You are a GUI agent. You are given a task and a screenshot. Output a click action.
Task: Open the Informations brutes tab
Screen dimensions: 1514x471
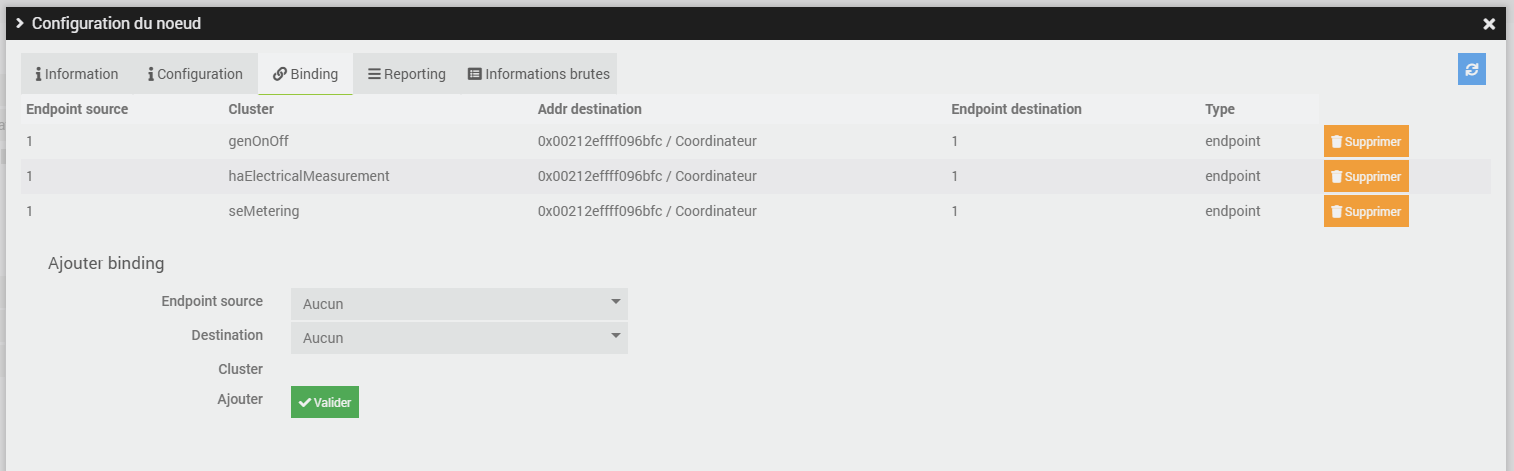click(538, 74)
